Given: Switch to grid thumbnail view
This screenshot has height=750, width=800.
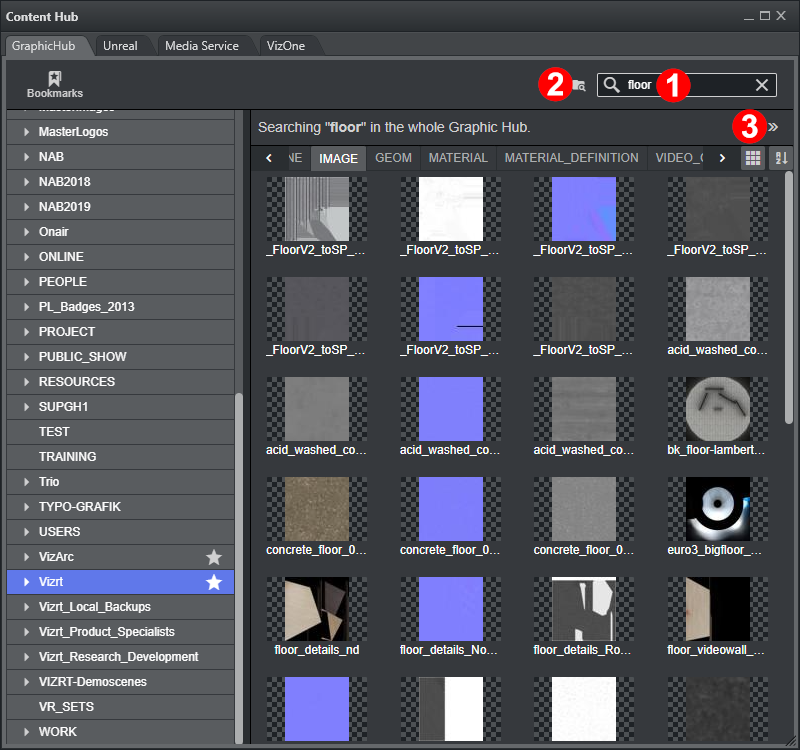Looking at the screenshot, I should pos(753,158).
